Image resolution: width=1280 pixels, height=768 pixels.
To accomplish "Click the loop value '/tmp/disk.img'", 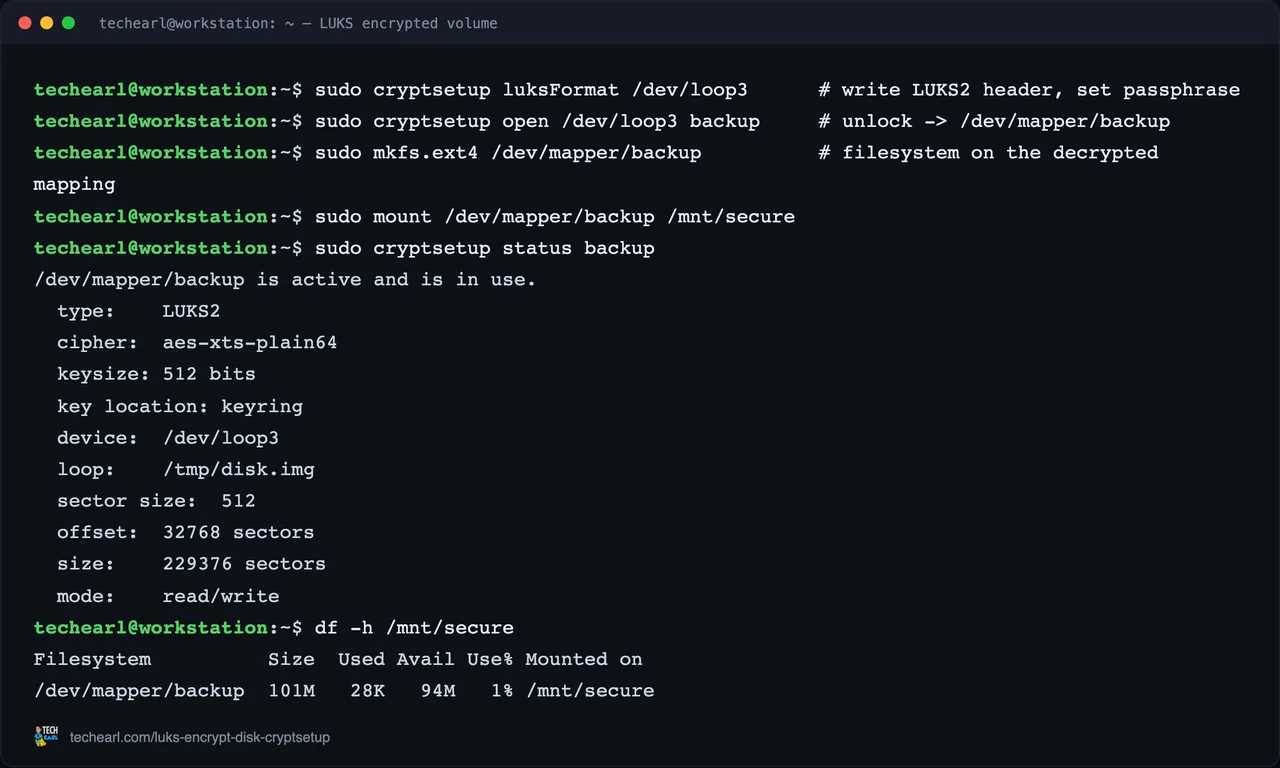I will click(x=239, y=469).
